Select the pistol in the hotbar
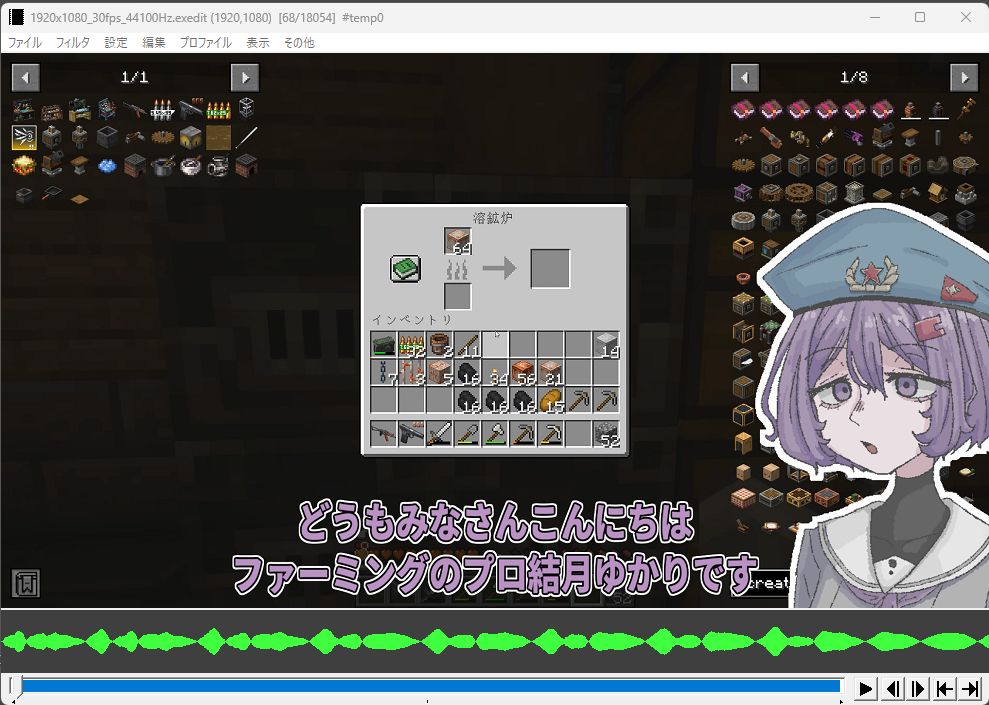 (411, 434)
